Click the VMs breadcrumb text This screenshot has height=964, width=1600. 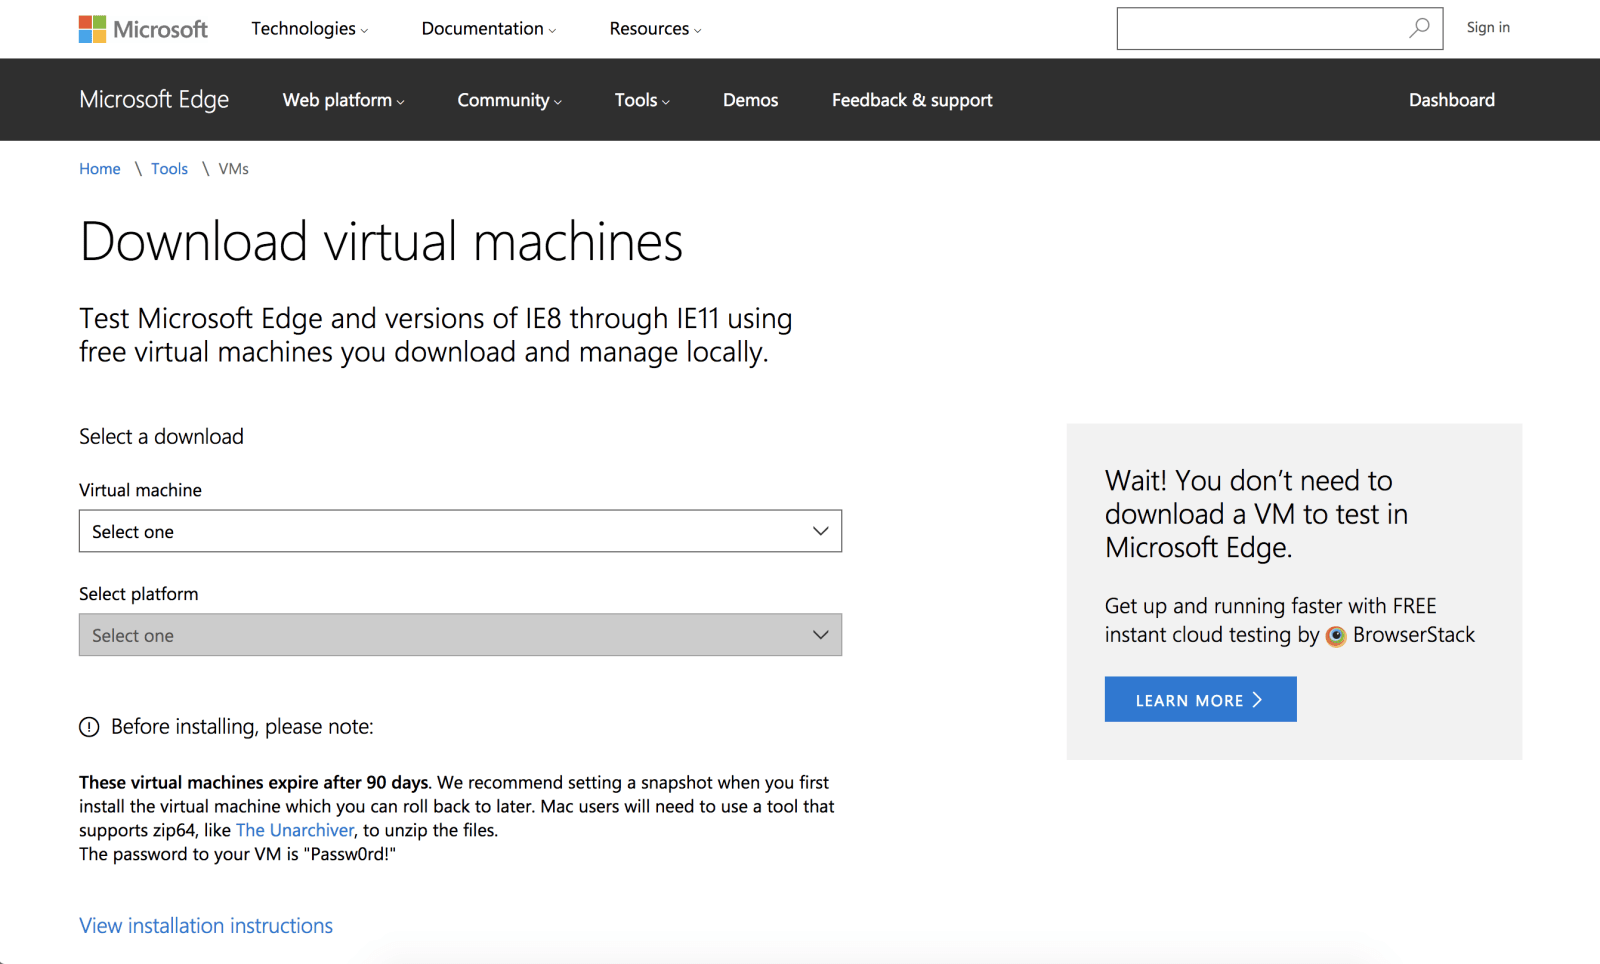(234, 169)
